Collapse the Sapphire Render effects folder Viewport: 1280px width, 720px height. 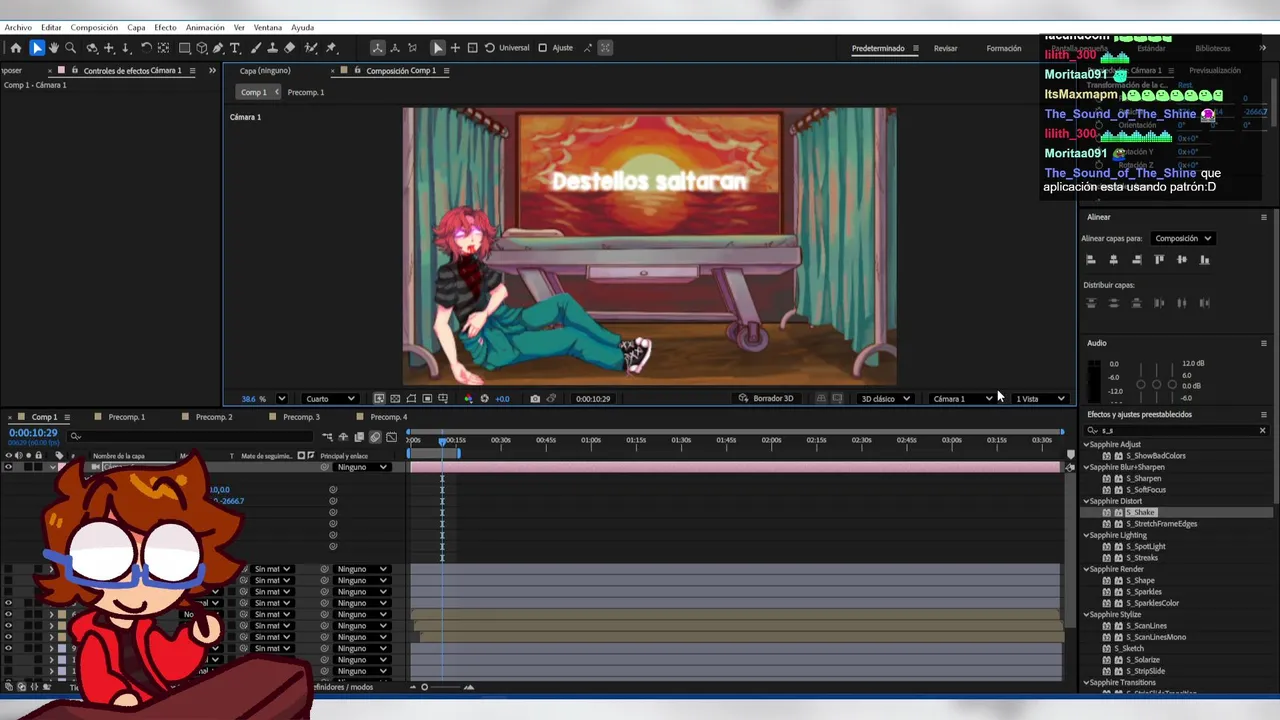click(x=1086, y=569)
